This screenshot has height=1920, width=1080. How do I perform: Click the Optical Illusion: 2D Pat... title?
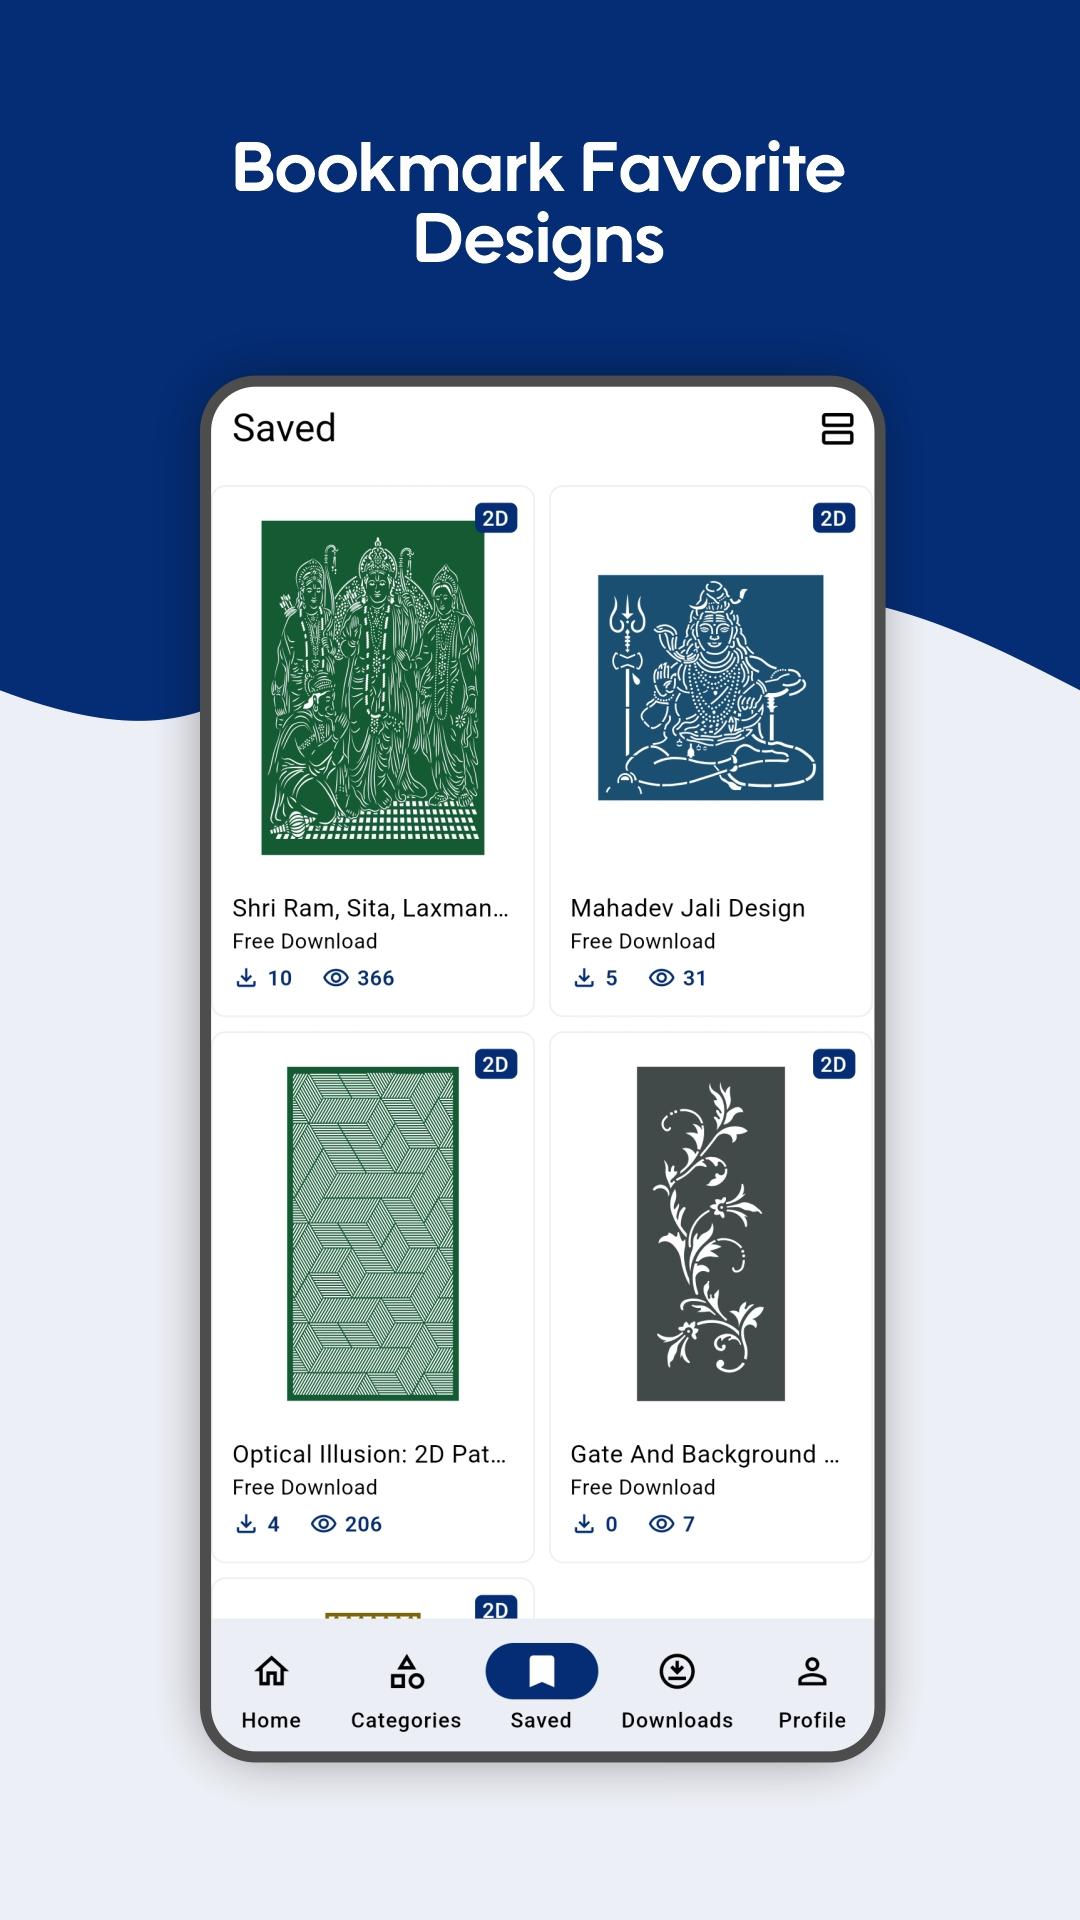click(x=369, y=1454)
